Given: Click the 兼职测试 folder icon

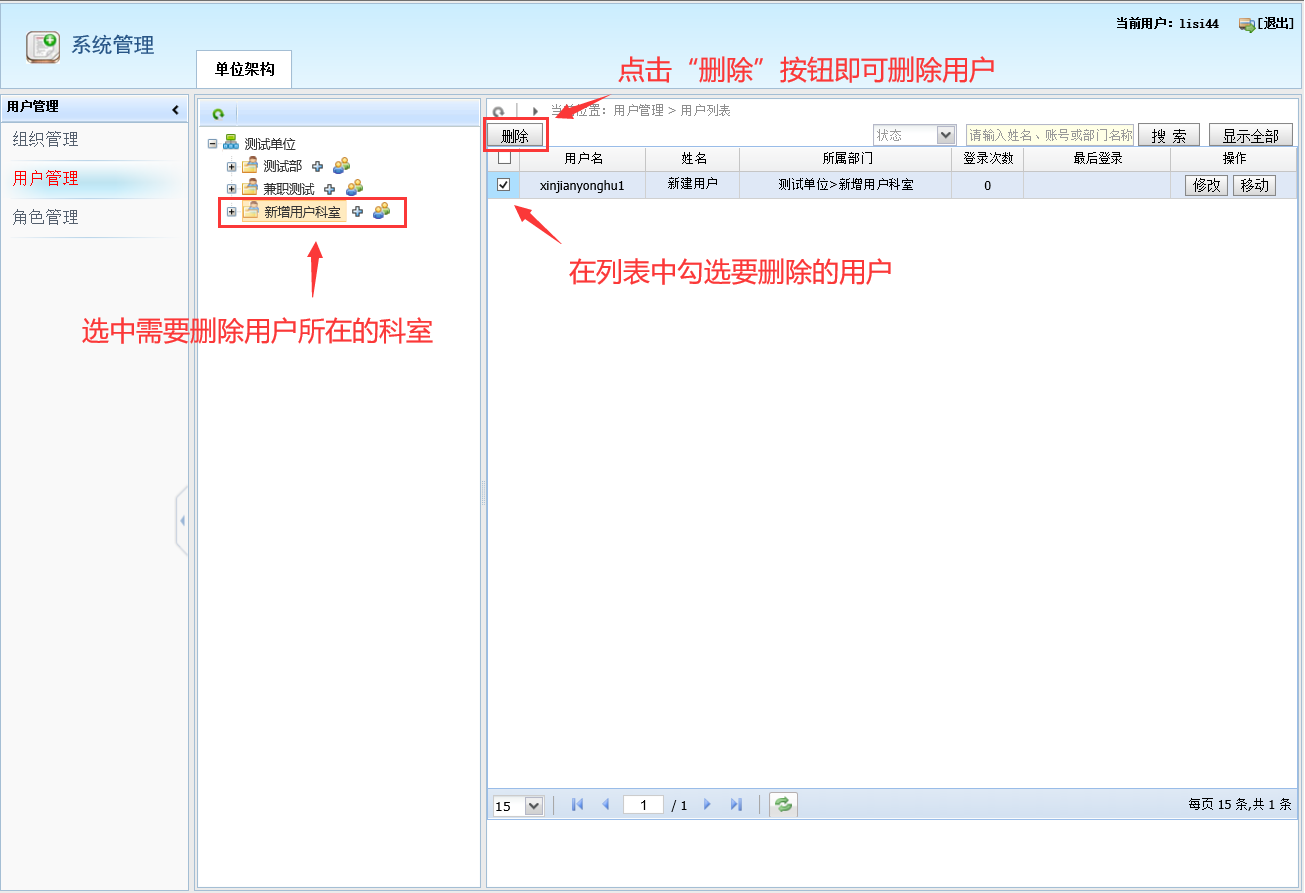Looking at the screenshot, I should point(250,188).
